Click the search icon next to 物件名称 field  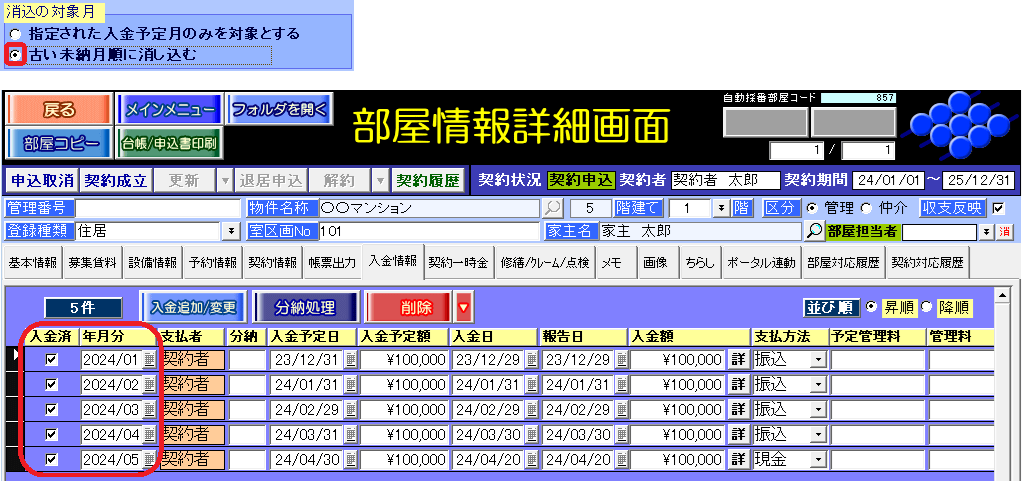pos(552,209)
